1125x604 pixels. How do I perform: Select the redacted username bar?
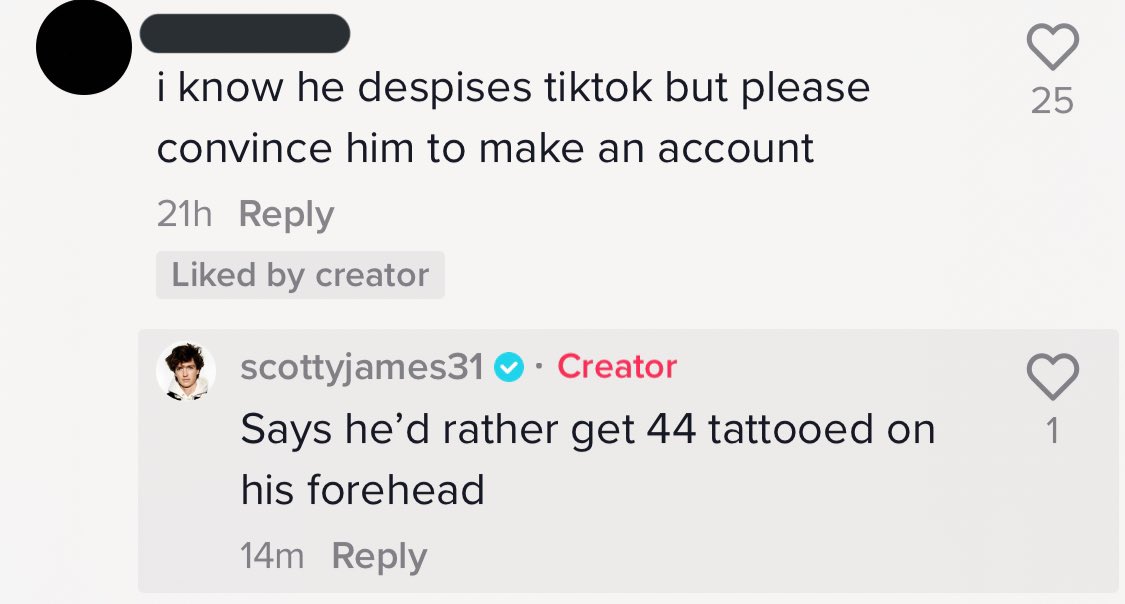point(245,33)
